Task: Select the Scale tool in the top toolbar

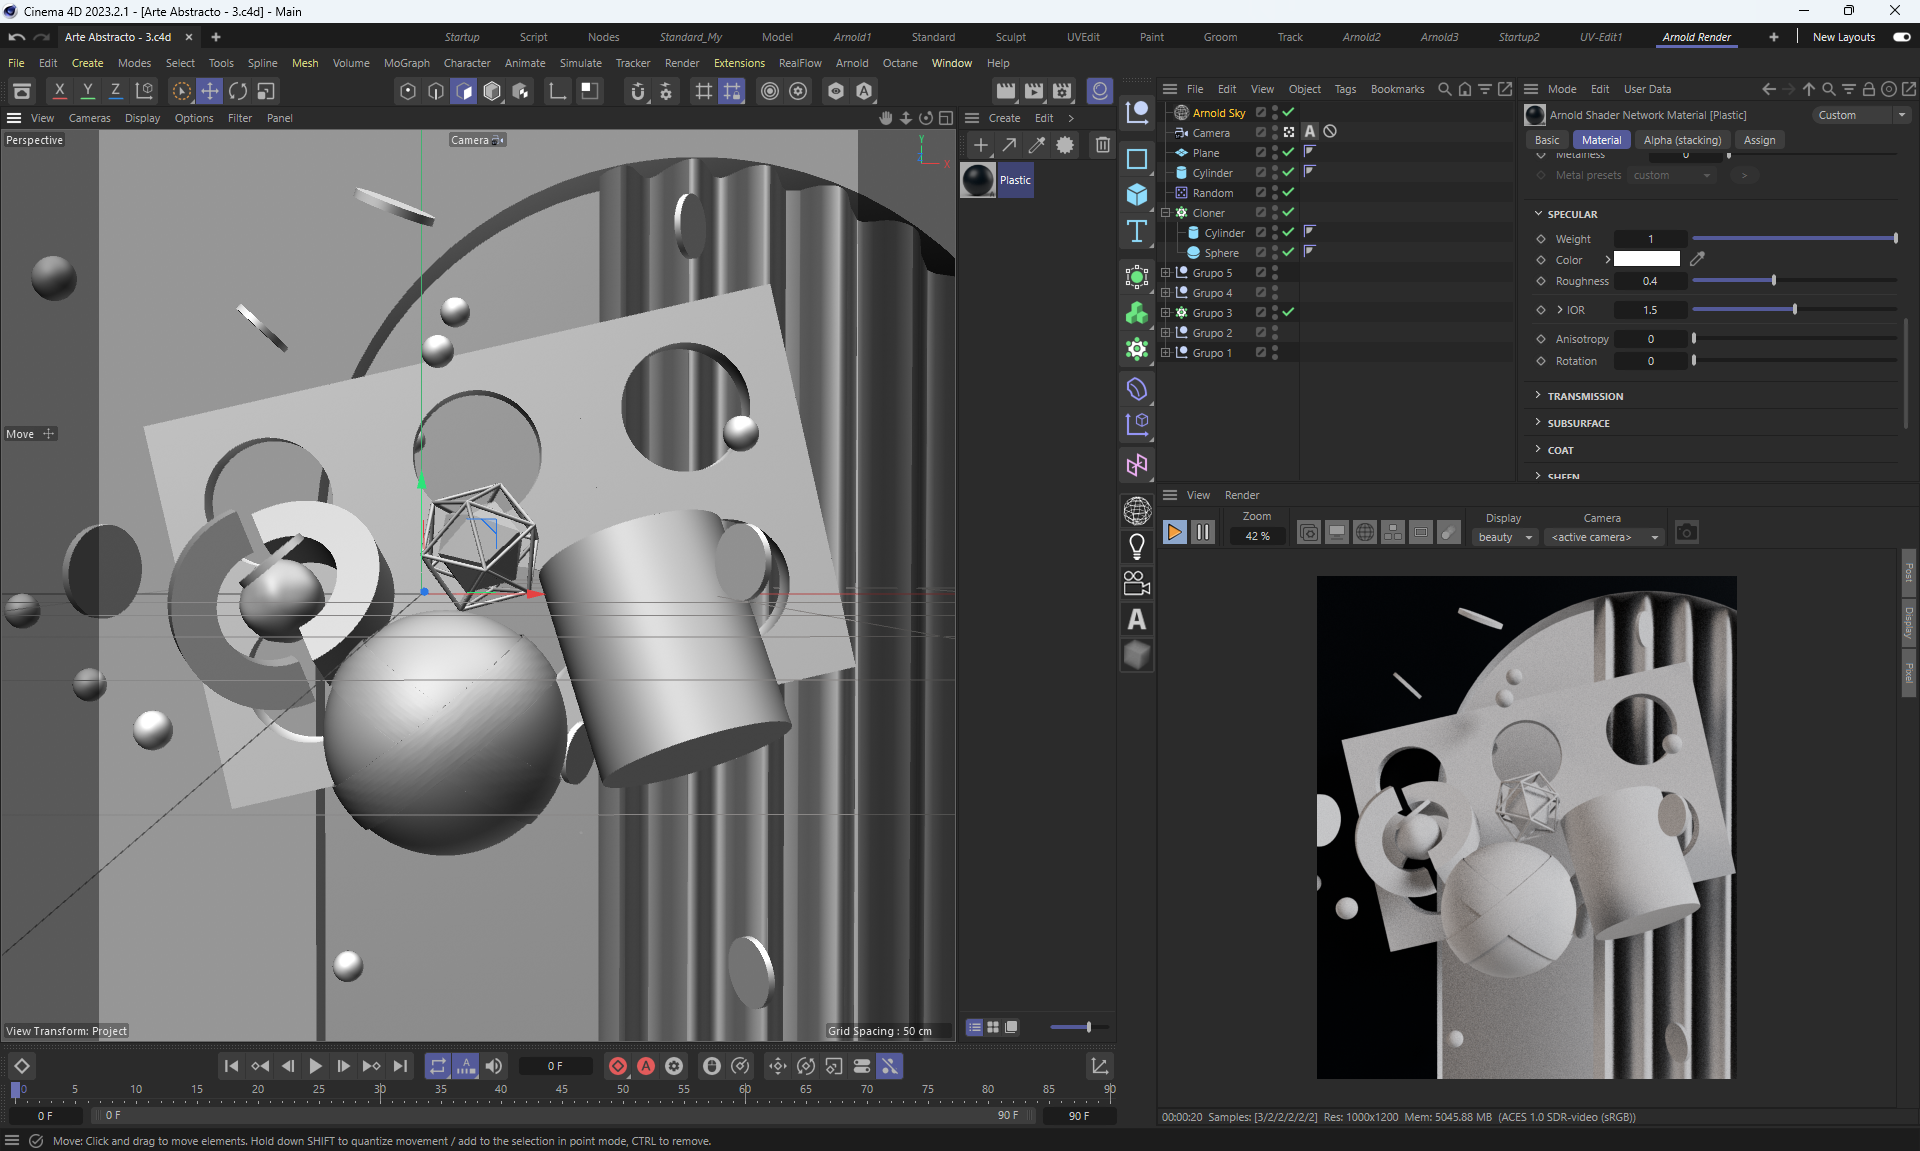Action: pos(266,91)
